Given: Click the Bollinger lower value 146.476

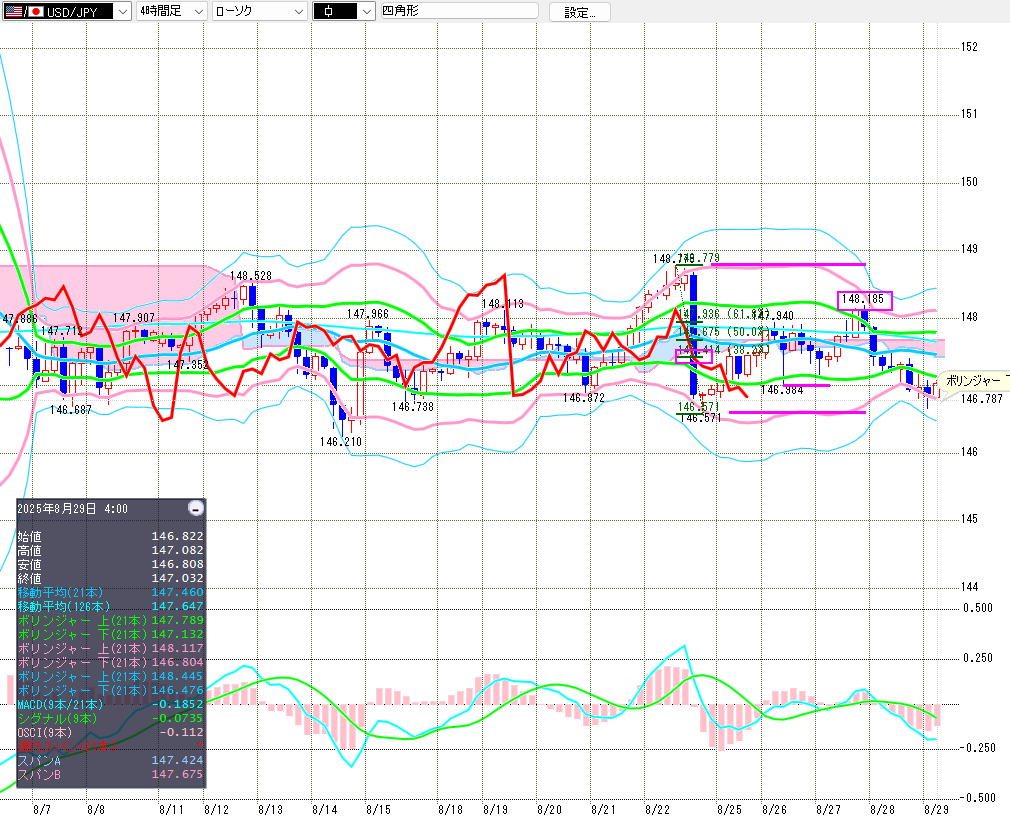Looking at the screenshot, I should pos(177,691).
